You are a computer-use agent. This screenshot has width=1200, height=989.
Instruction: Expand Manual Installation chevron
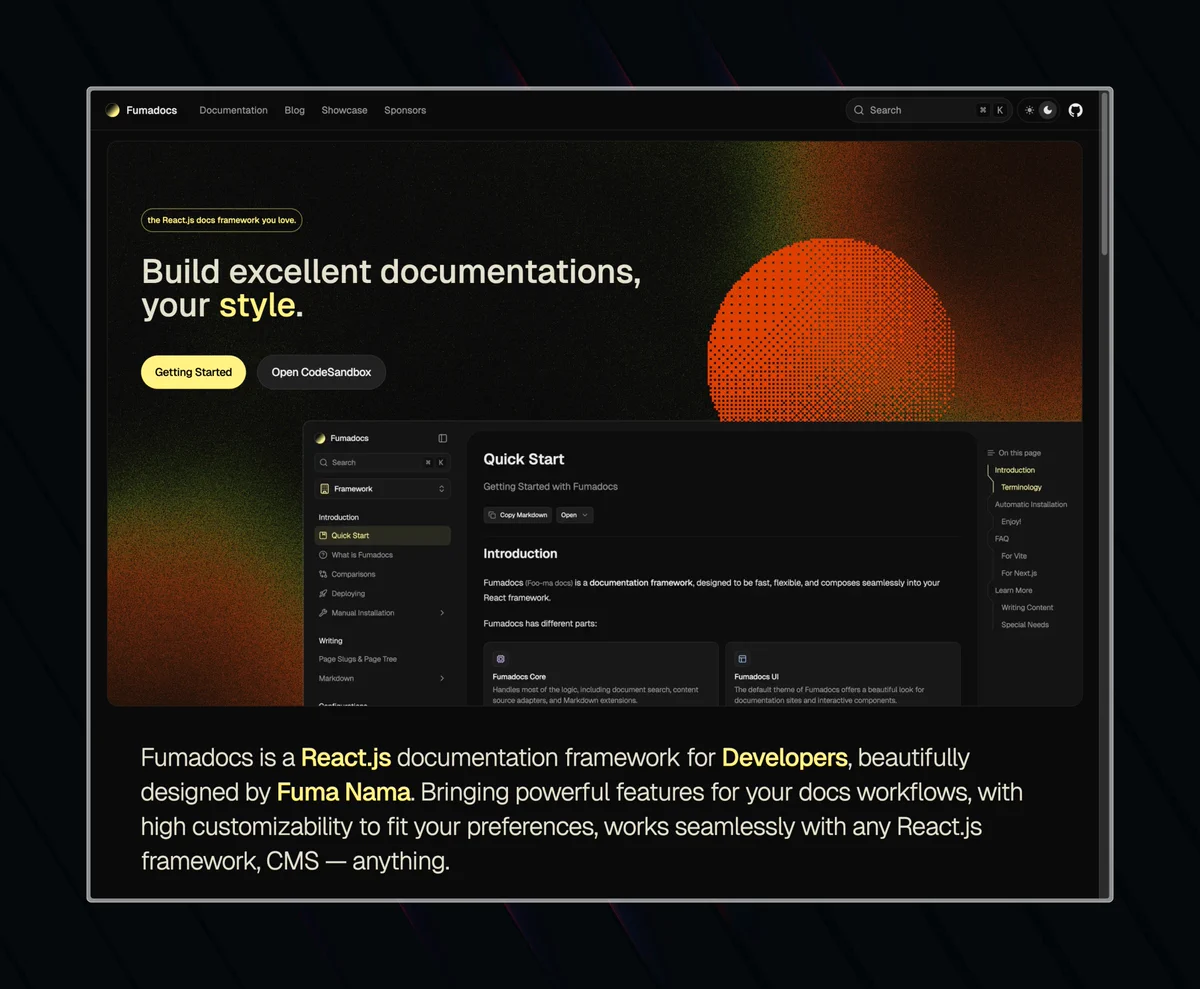pyautogui.click(x=442, y=613)
